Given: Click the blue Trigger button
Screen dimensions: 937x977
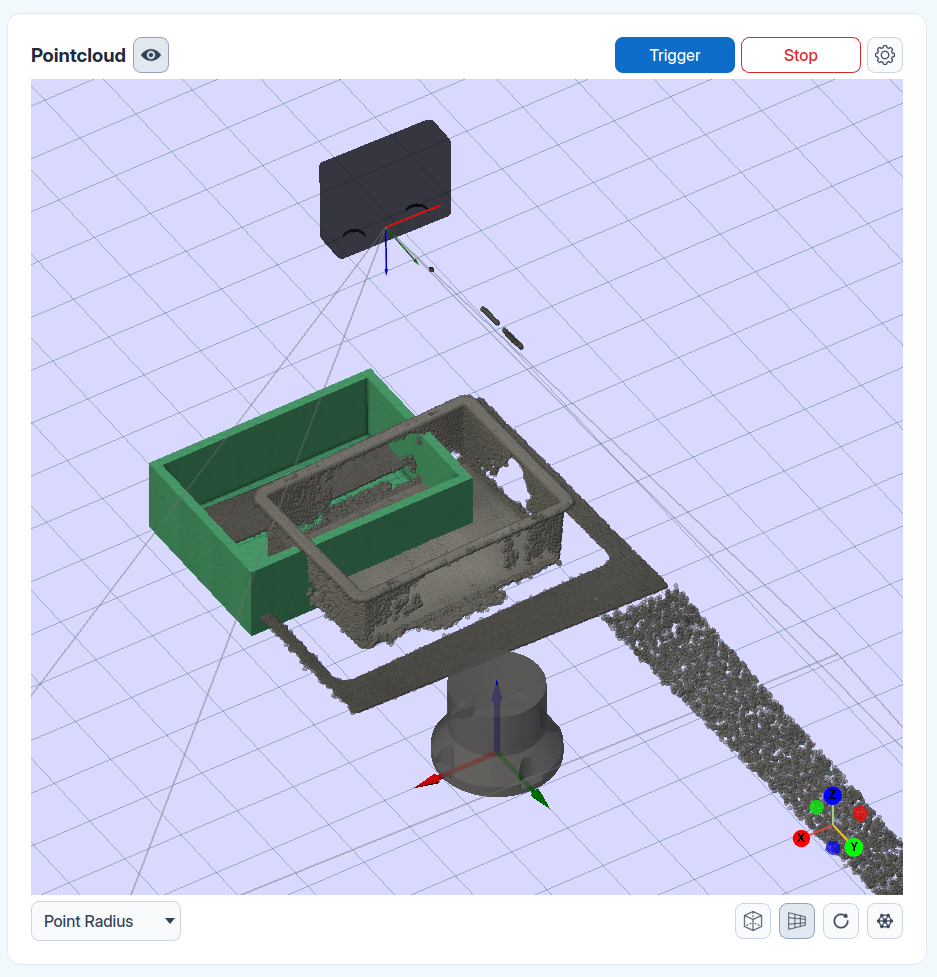Looking at the screenshot, I should 675,55.
